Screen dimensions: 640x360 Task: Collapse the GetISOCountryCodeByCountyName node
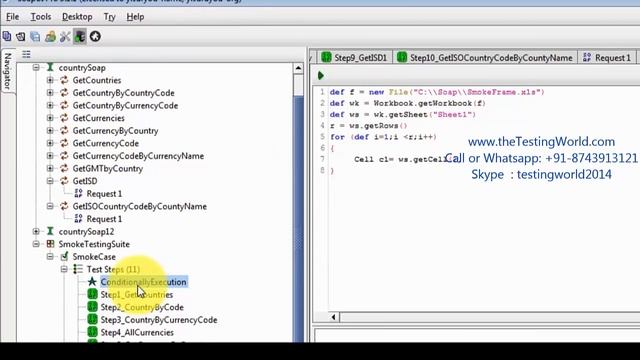click(50, 206)
